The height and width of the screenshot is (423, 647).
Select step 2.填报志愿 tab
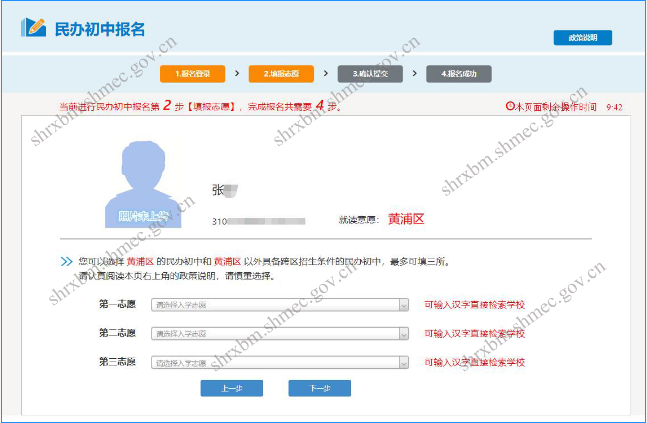click(x=281, y=74)
